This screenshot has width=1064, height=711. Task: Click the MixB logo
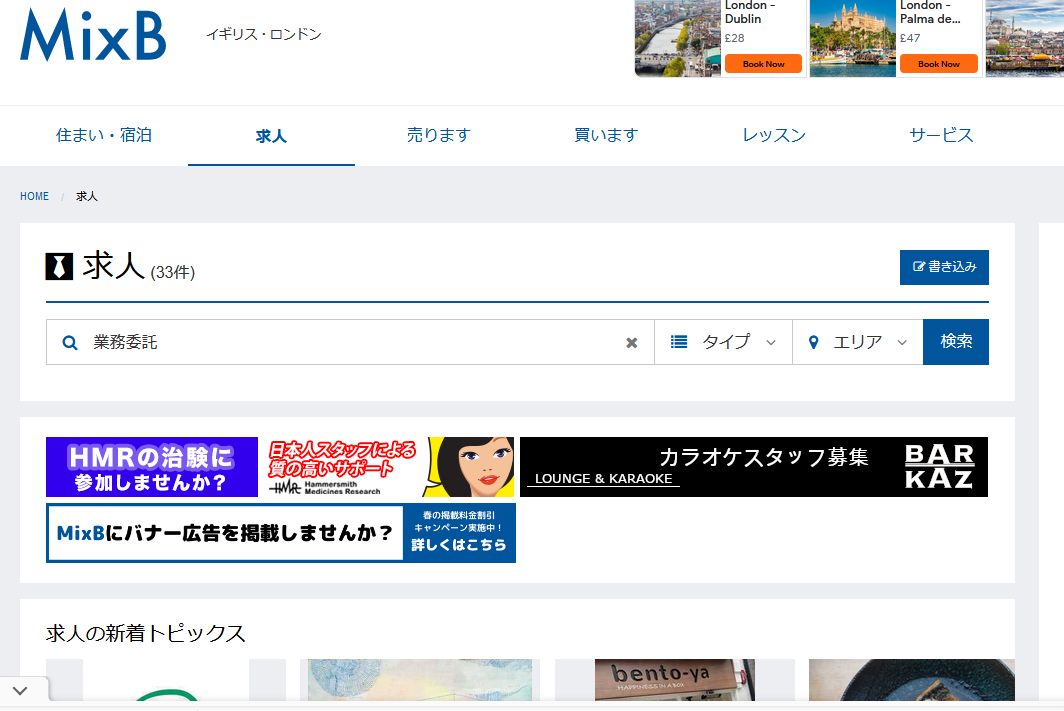[x=93, y=35]
